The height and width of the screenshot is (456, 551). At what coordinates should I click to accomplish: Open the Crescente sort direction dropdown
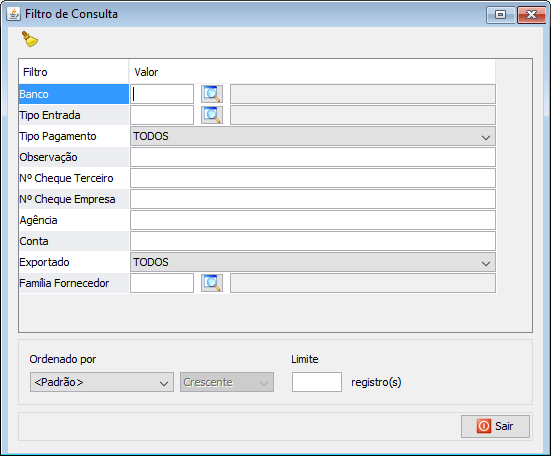[227, 382]
